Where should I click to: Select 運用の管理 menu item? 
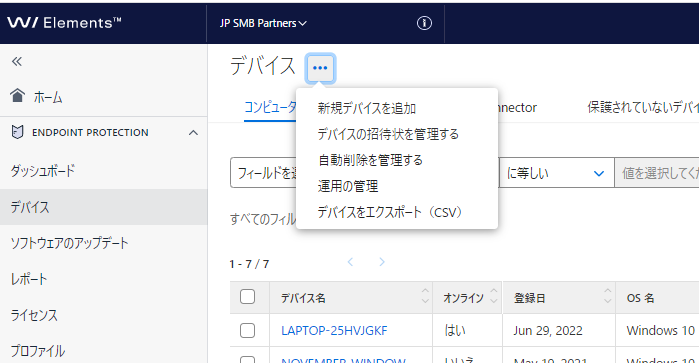coord(348,186)
